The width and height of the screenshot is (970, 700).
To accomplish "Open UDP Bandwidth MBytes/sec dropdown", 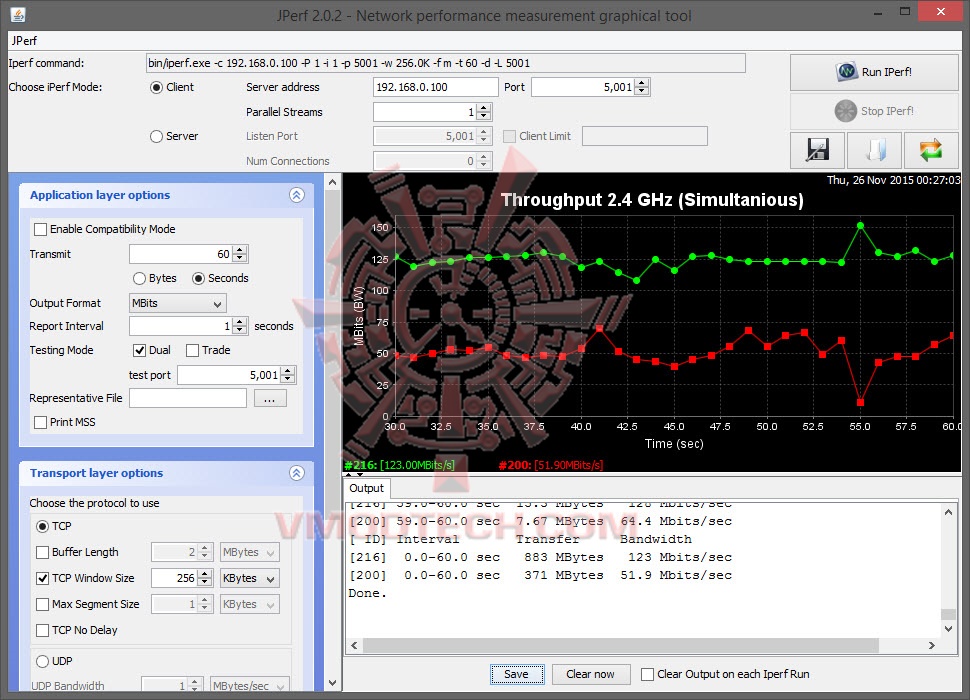I will pos(249,685).
